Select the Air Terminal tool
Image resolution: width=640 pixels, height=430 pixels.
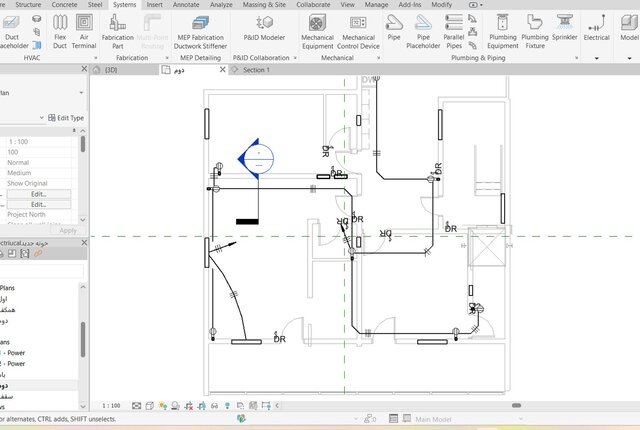(x=84, y=32)
